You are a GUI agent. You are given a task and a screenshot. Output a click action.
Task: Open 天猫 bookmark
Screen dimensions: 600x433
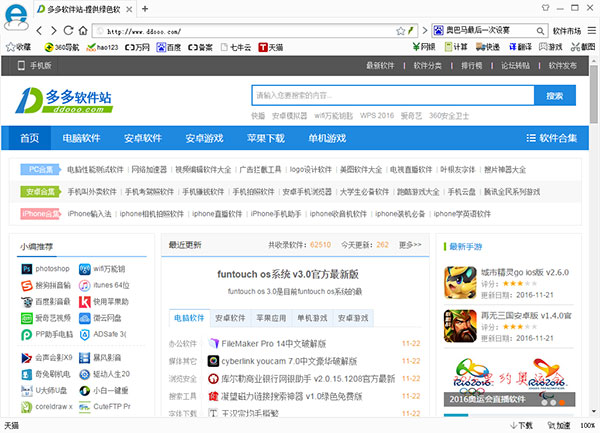[x=271, y=47]
